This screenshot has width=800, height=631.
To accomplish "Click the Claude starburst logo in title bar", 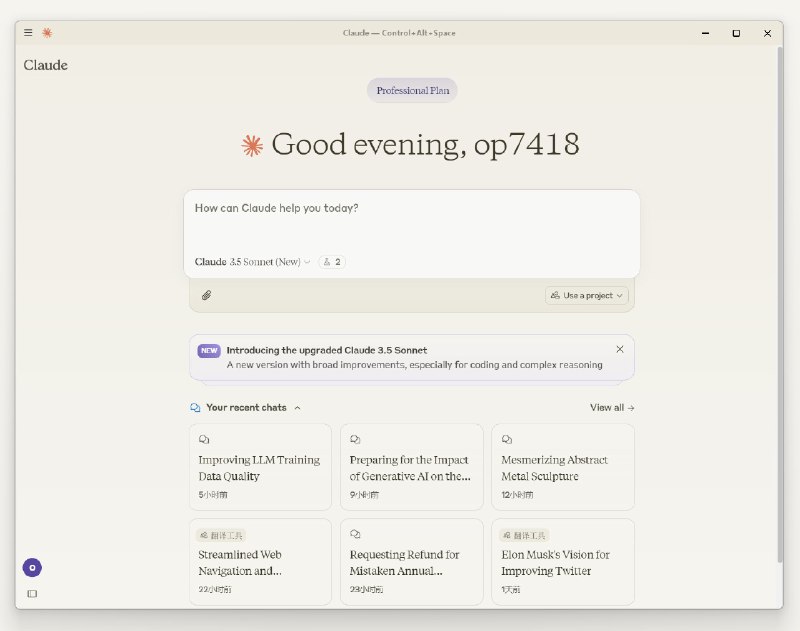I will coord(47,33).
